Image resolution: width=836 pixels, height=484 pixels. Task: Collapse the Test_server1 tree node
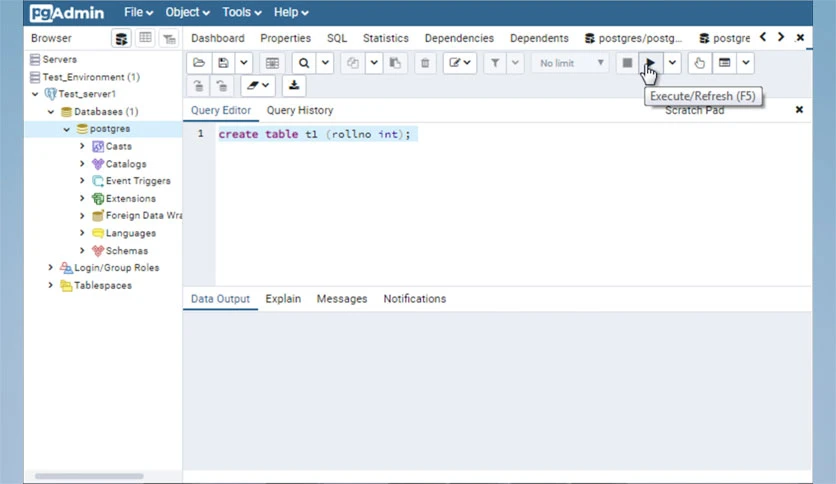pyautogui.click(x=35, y=94)
